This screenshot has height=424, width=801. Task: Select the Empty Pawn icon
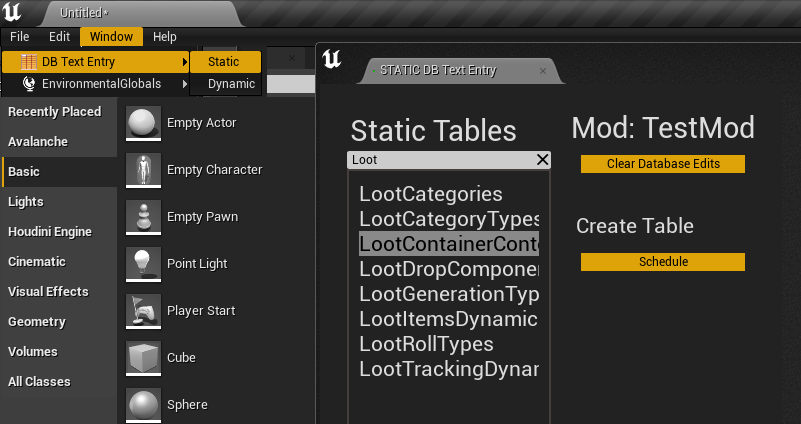(144, 217)
